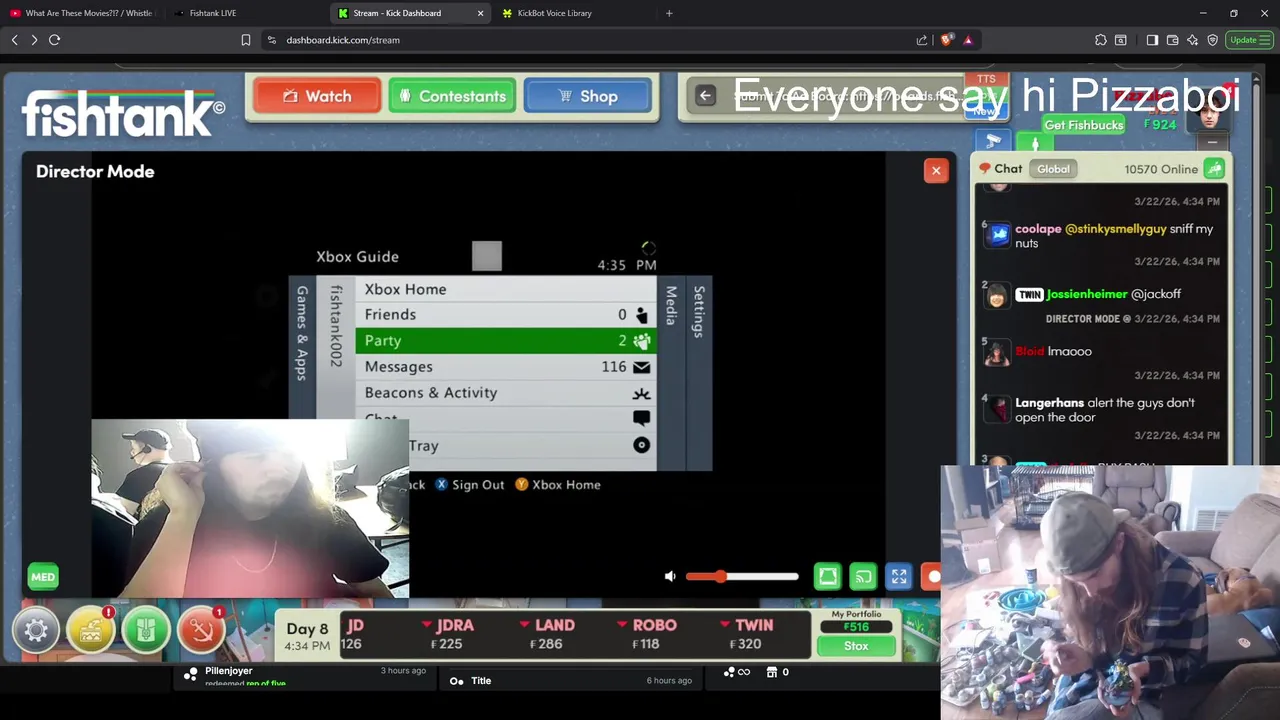Click the back arrow on the ad board
Viewport: 1280px width, 720px height.
pyautogui.click(x=705, y=96)
